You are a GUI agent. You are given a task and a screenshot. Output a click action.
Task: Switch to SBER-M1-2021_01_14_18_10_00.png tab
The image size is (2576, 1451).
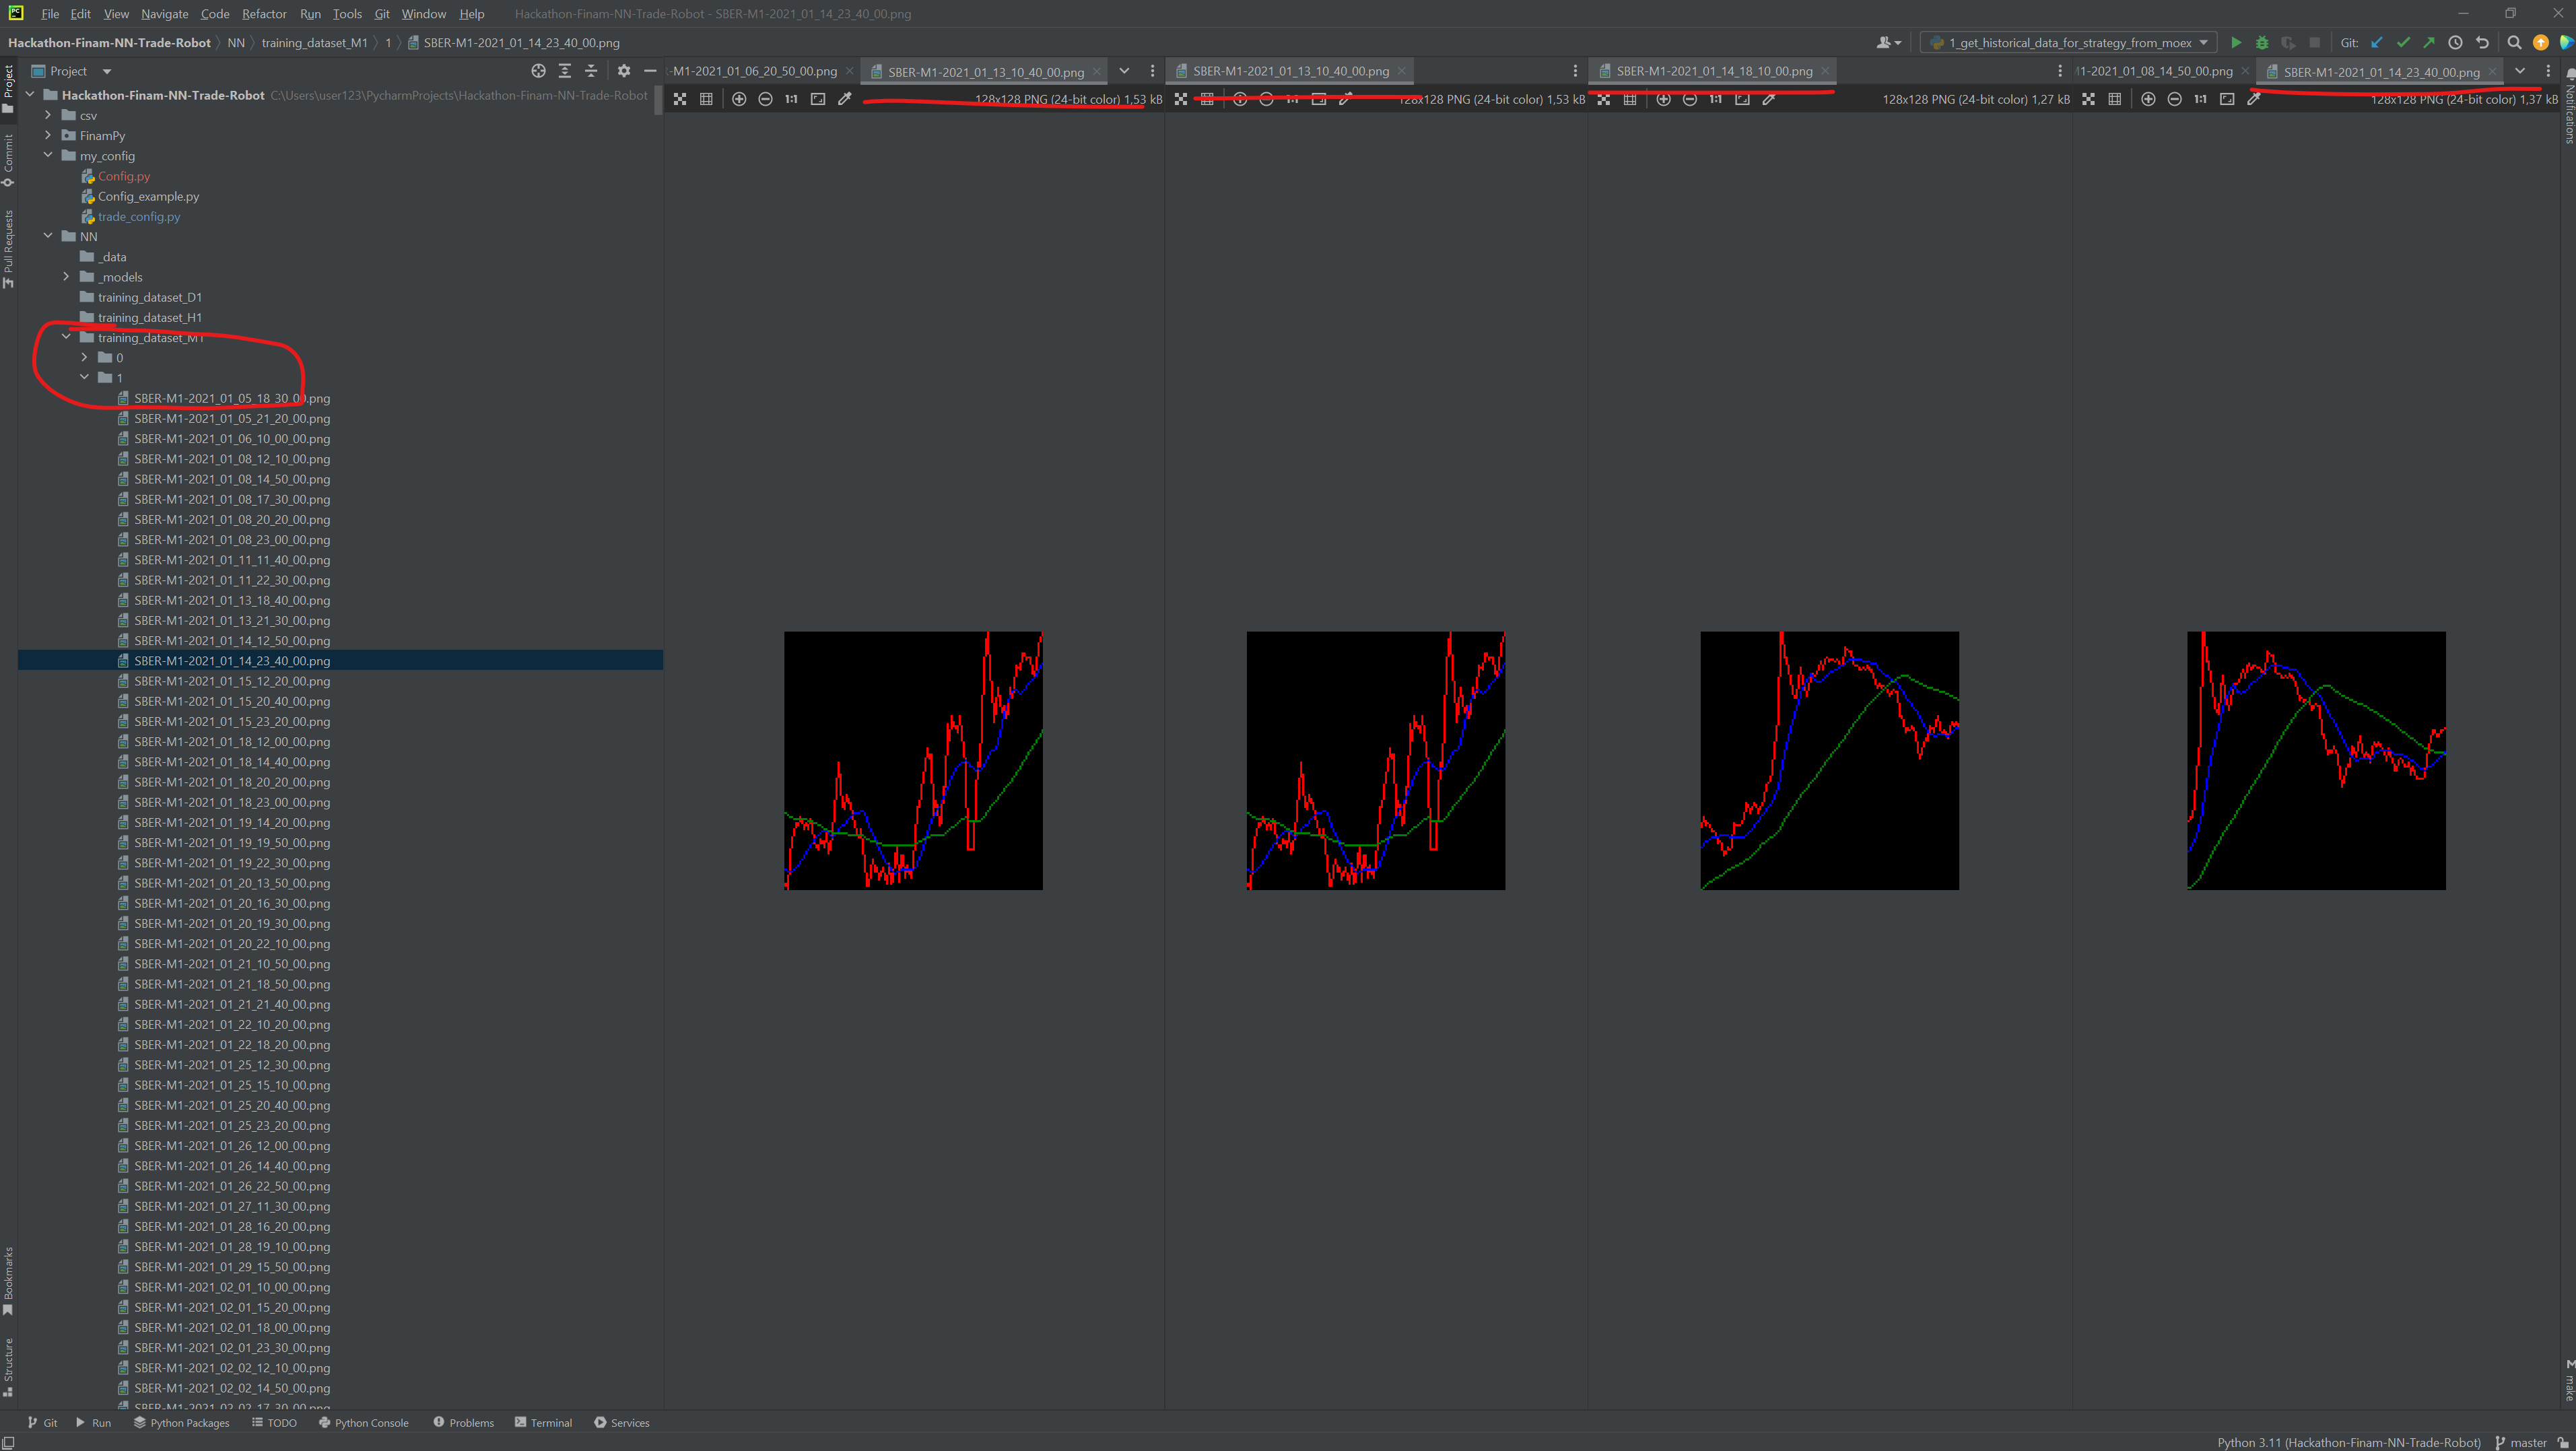click(1713, 71)
